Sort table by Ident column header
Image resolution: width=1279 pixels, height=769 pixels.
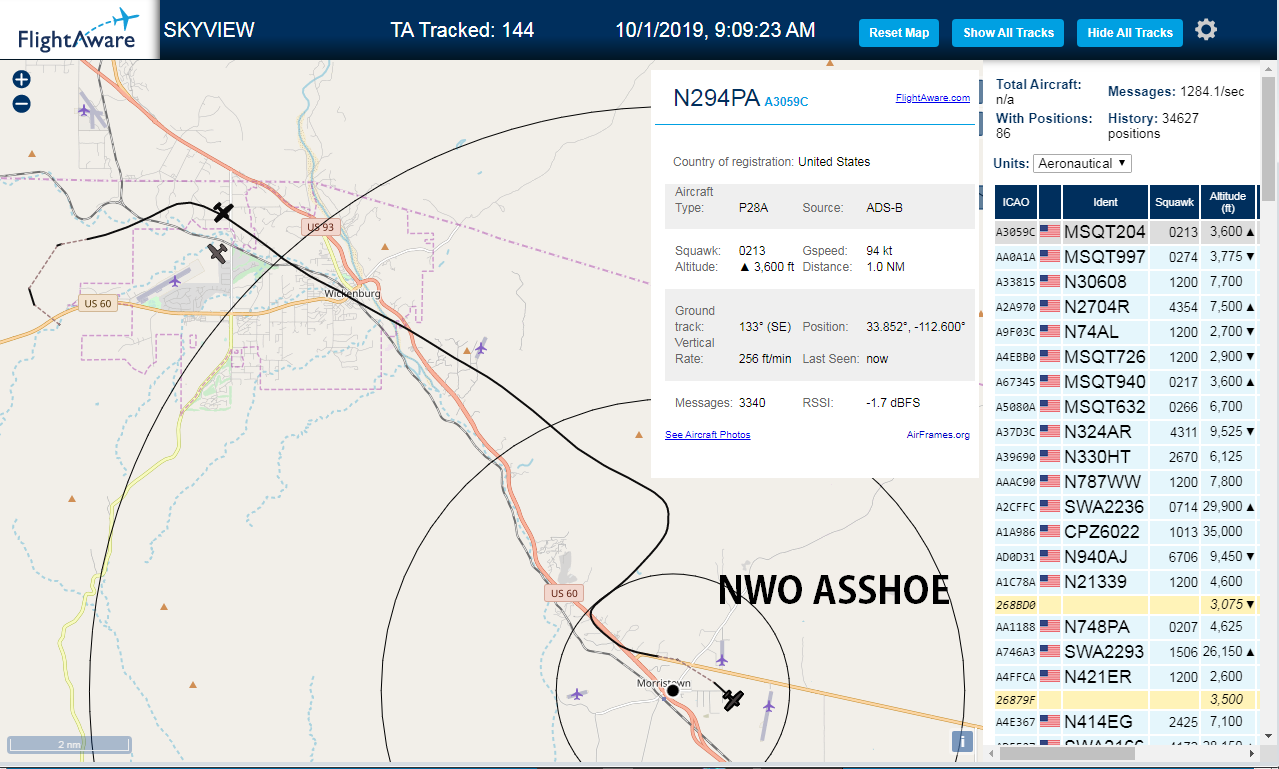coord(1105,202)
